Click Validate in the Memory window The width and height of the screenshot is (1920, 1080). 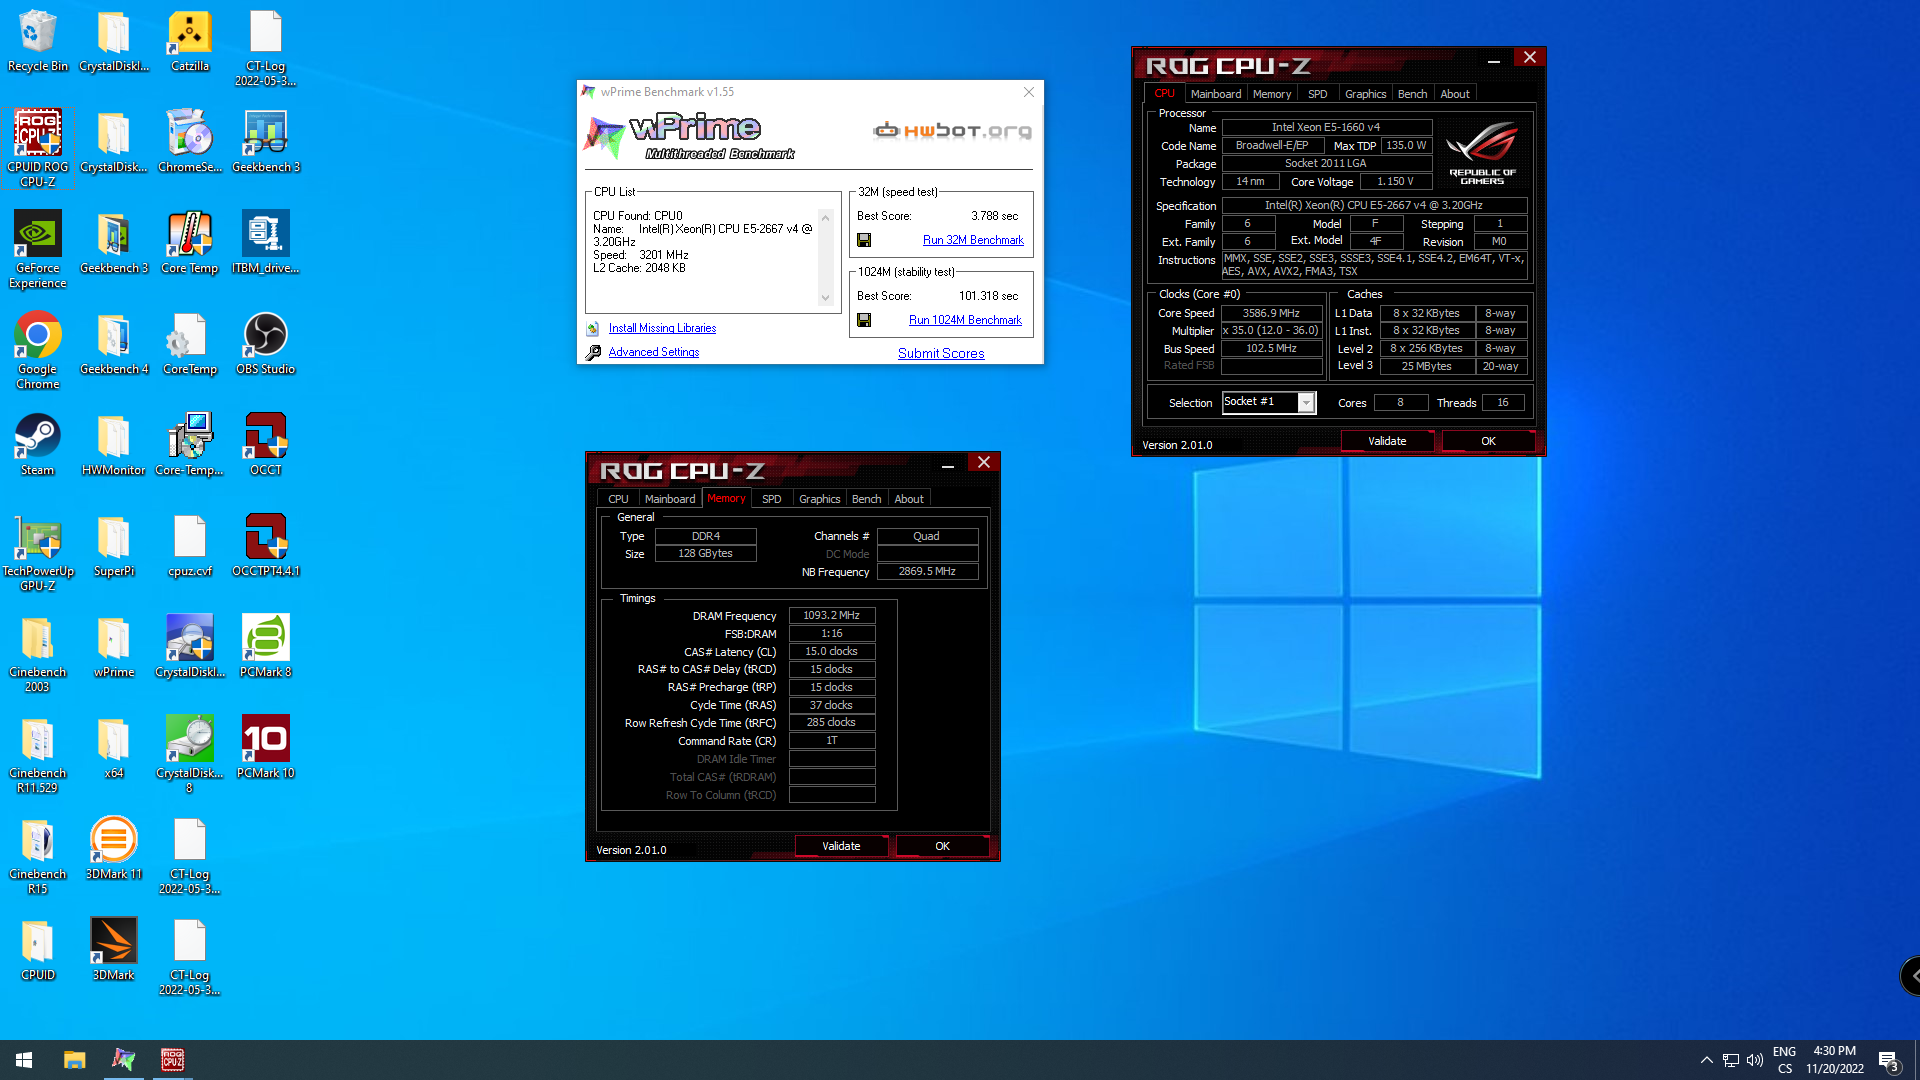pos(841,846)
